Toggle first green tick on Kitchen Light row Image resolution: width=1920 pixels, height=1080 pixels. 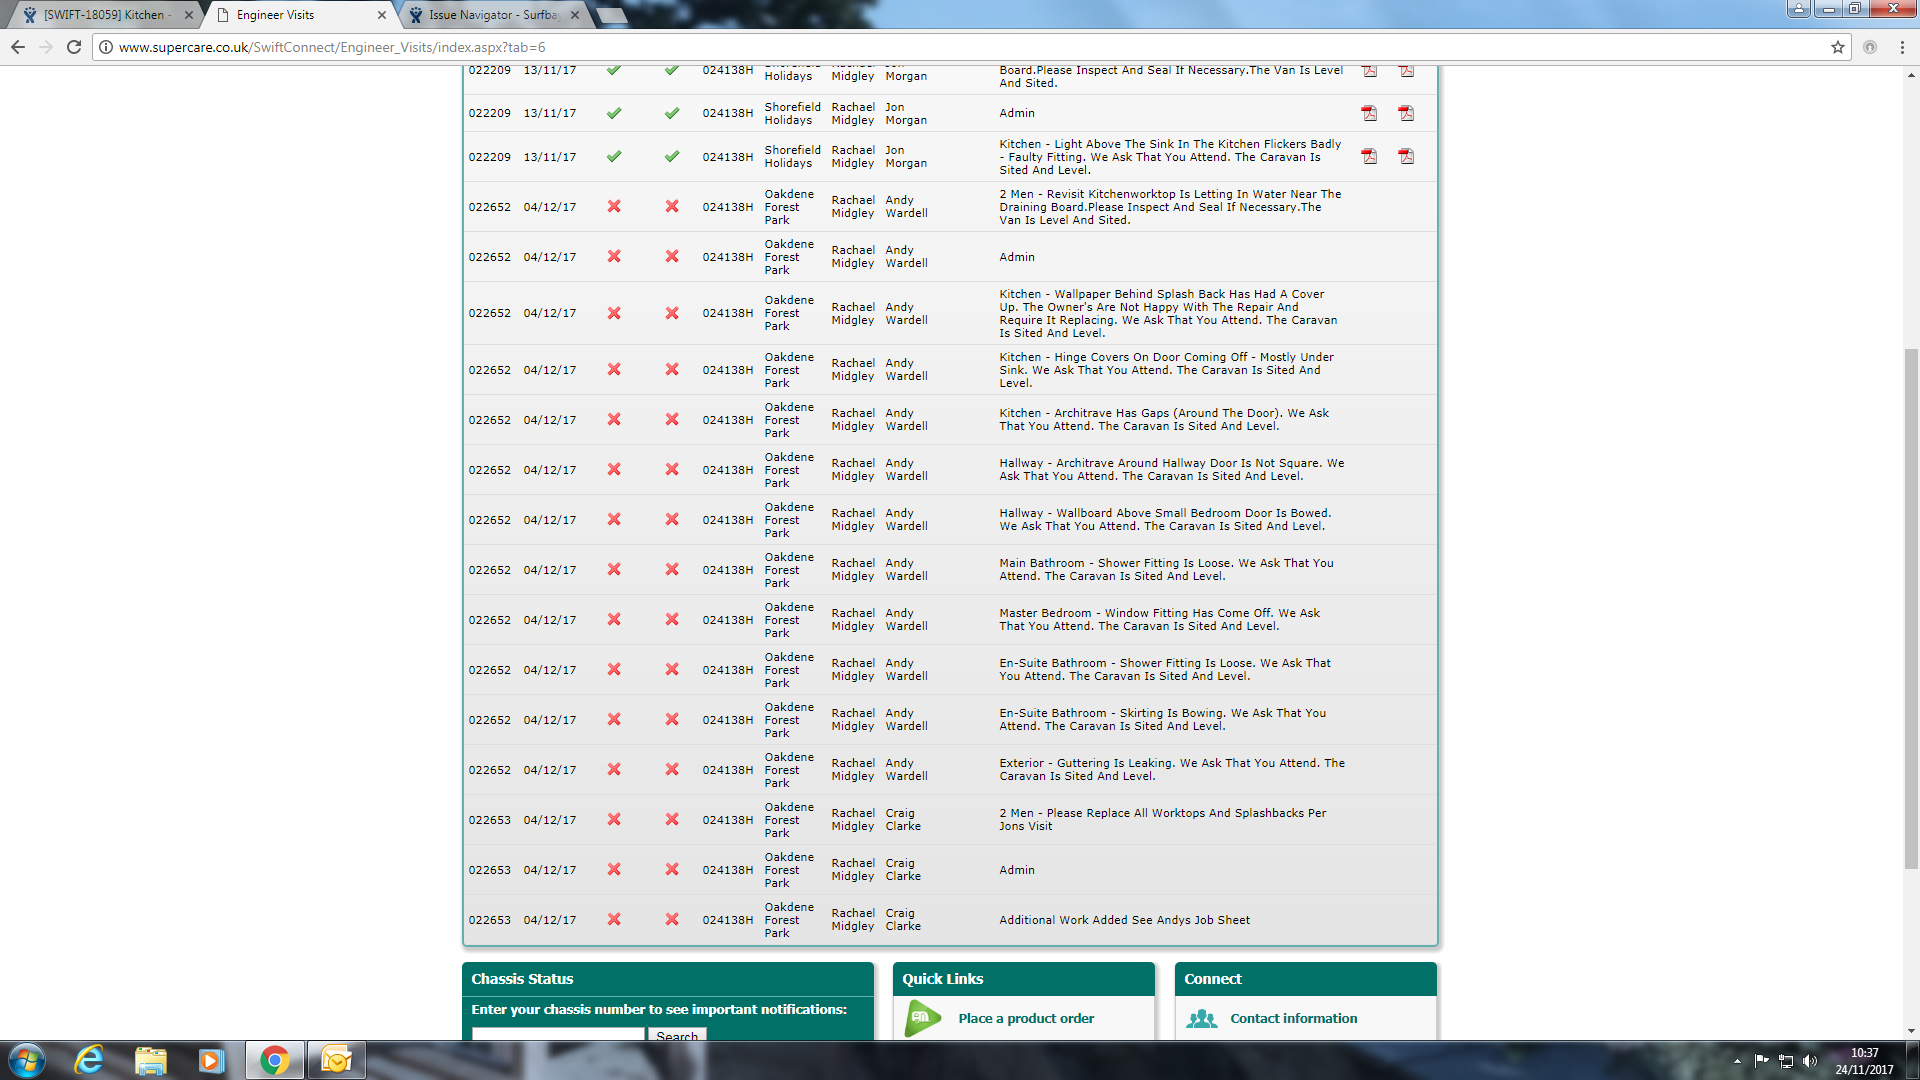click(614, 156)
